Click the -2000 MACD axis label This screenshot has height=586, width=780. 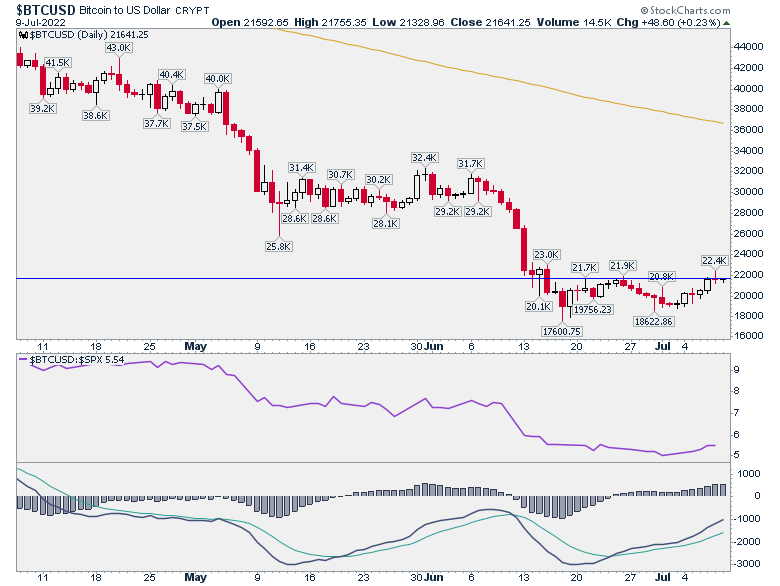tap(747, 541)
